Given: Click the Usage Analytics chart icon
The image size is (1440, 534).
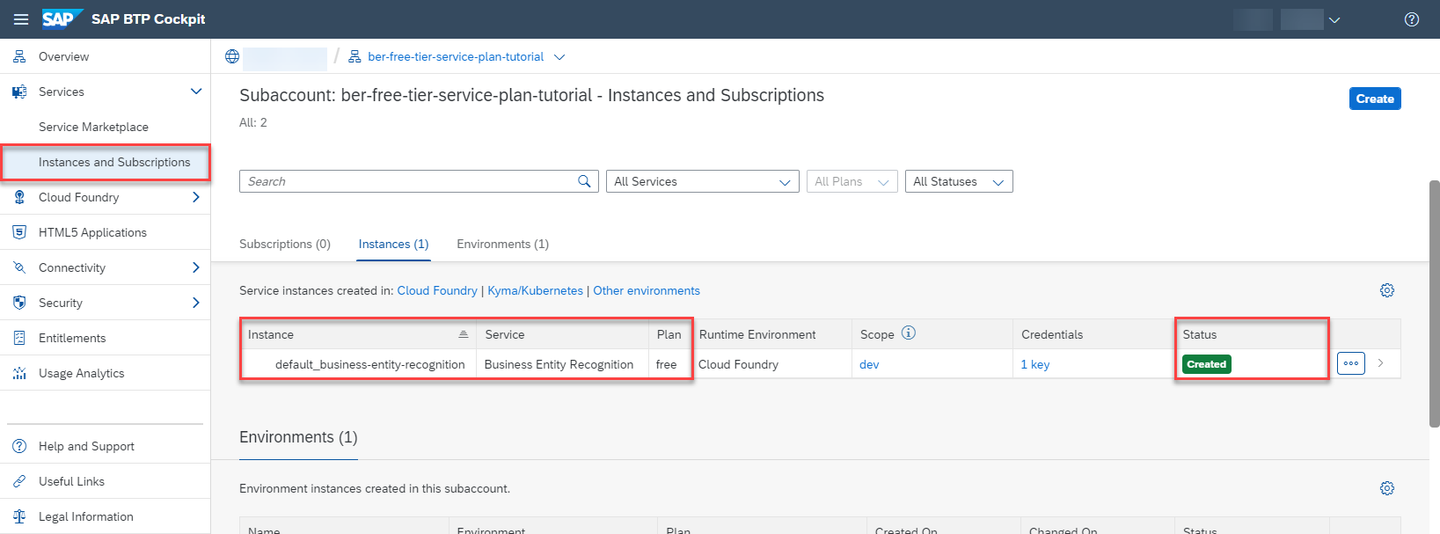Looking at the screenshot, I should 19,373.
